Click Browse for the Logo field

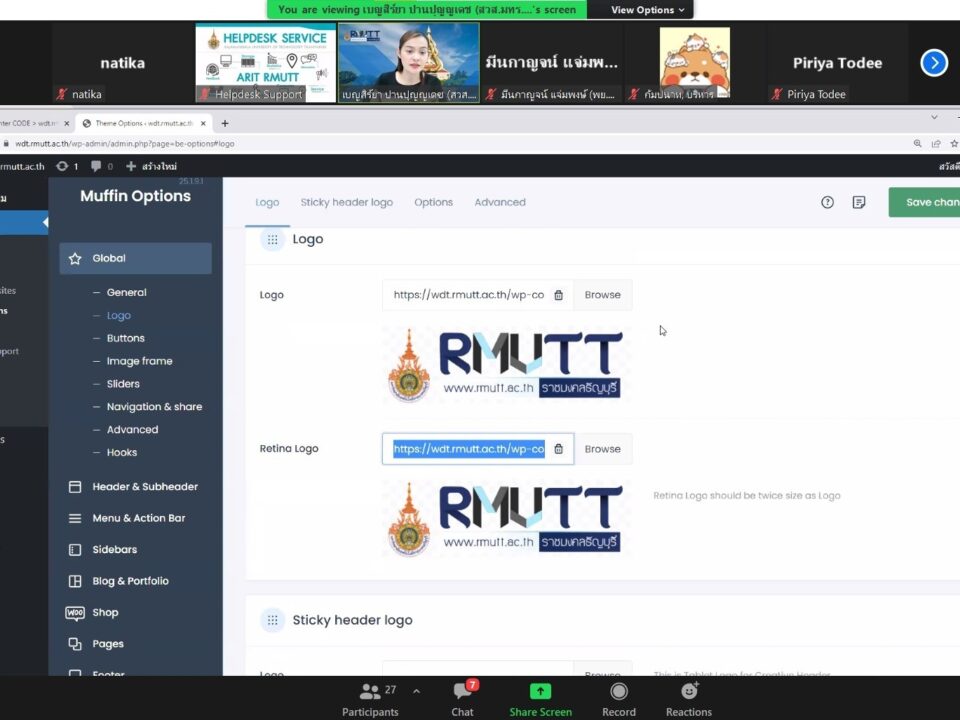click(602, 295)
